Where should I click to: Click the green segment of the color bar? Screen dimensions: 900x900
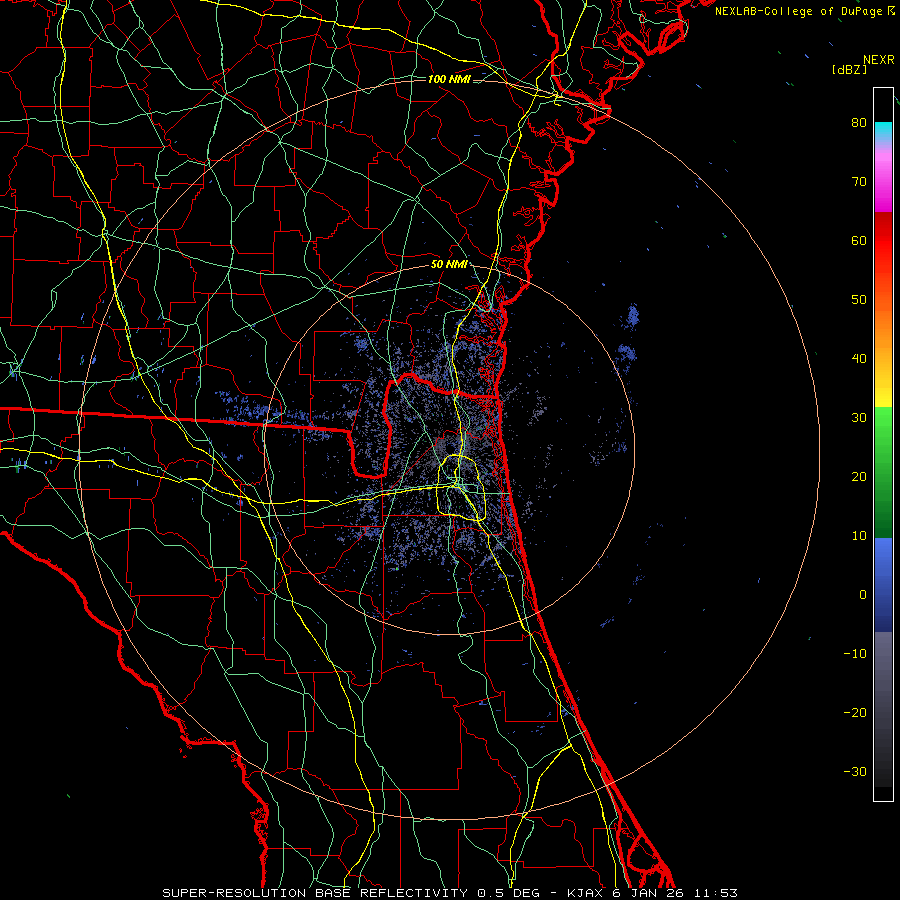883,472
